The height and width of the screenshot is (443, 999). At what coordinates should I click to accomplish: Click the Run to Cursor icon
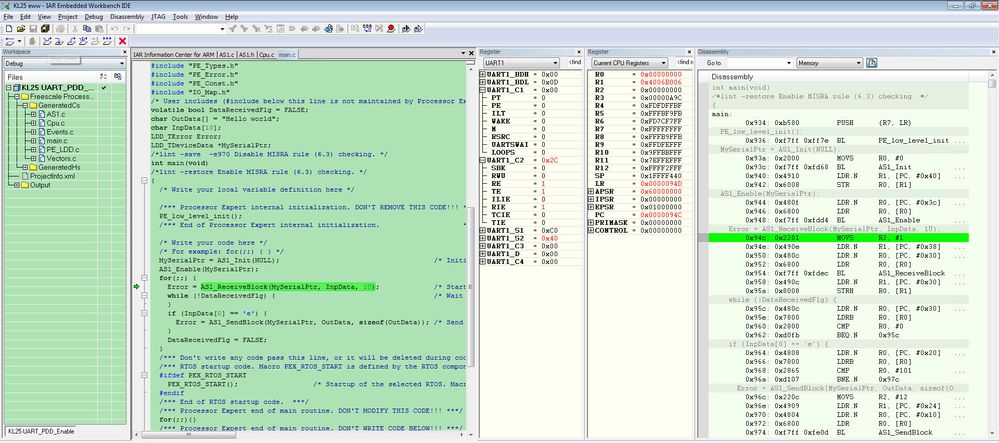[x=94, y=41]
